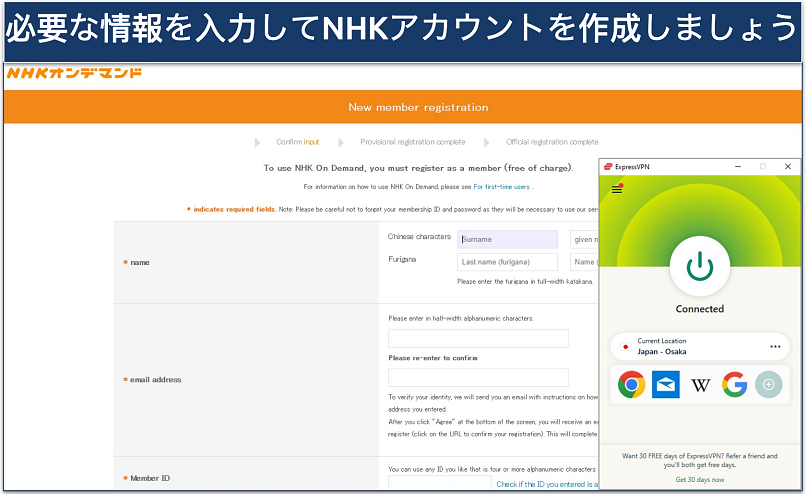
Task: Open the Mail shortcut in ExpressVPN
Action: (x=666, y=385)
